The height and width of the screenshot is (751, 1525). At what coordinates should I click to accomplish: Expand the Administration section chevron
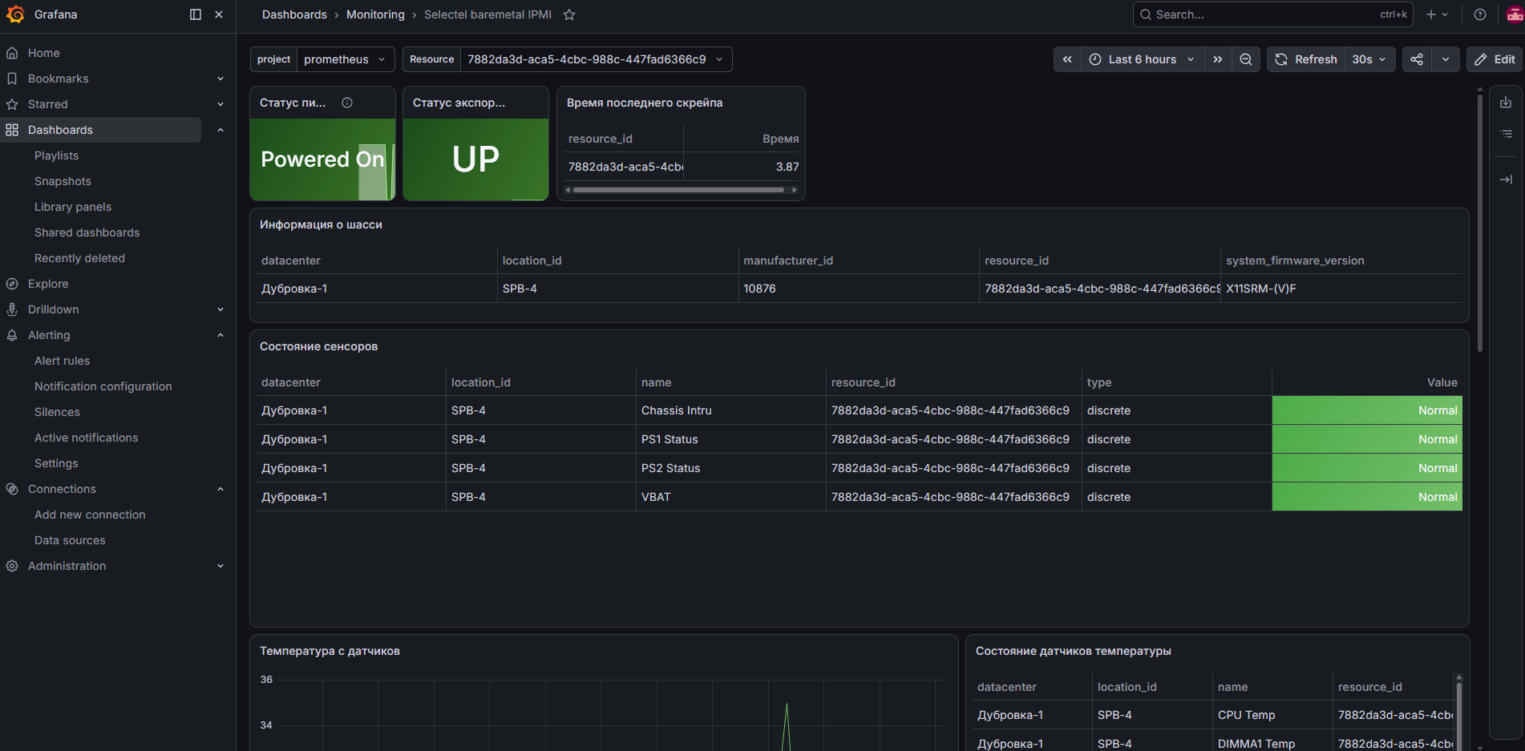(x=220, y=566)
